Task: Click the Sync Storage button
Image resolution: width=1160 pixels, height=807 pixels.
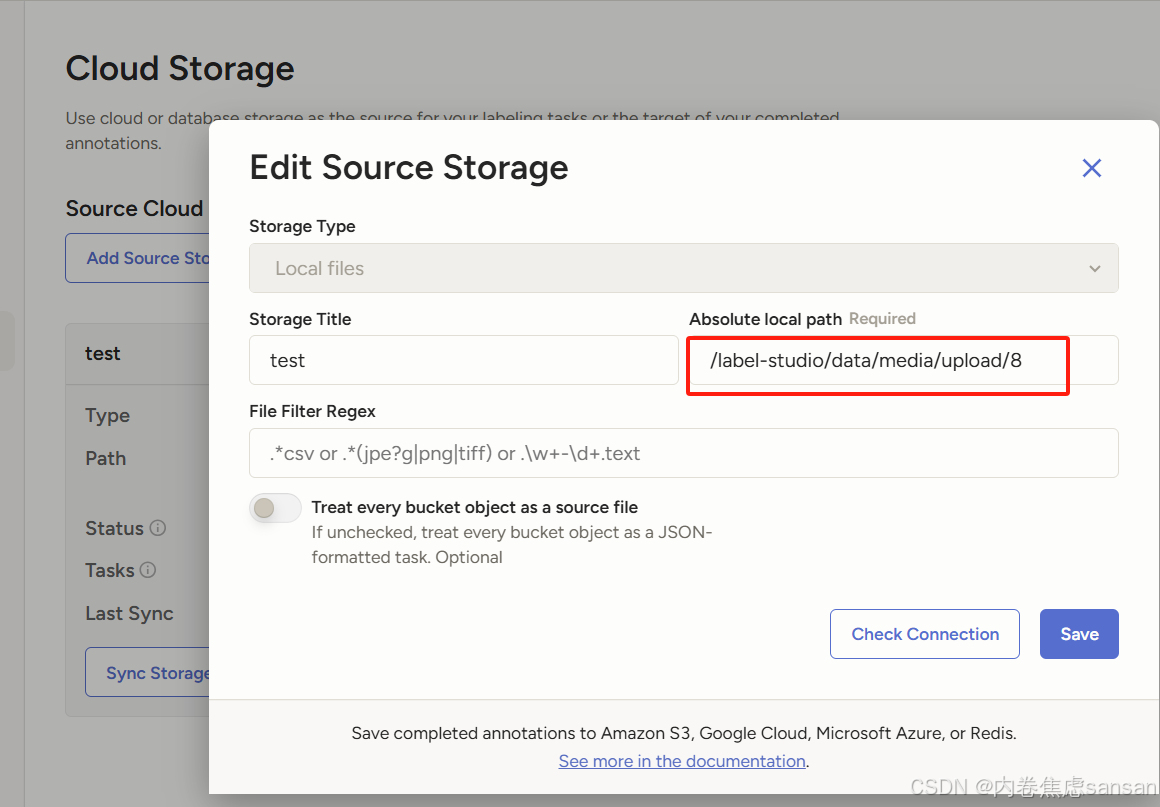Action: pos(150,673)
